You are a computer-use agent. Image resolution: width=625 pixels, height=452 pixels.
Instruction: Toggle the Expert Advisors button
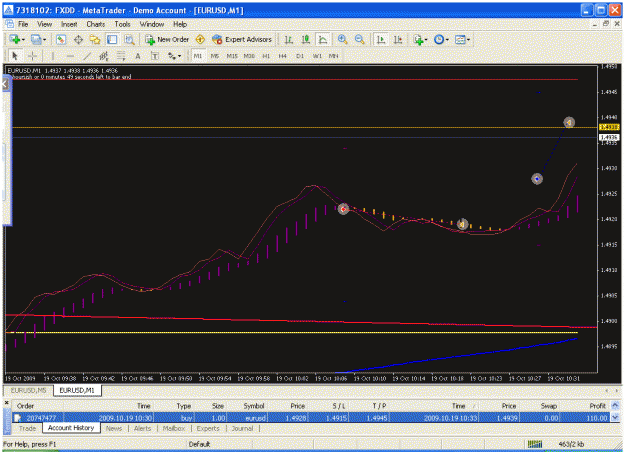(242, 39)
